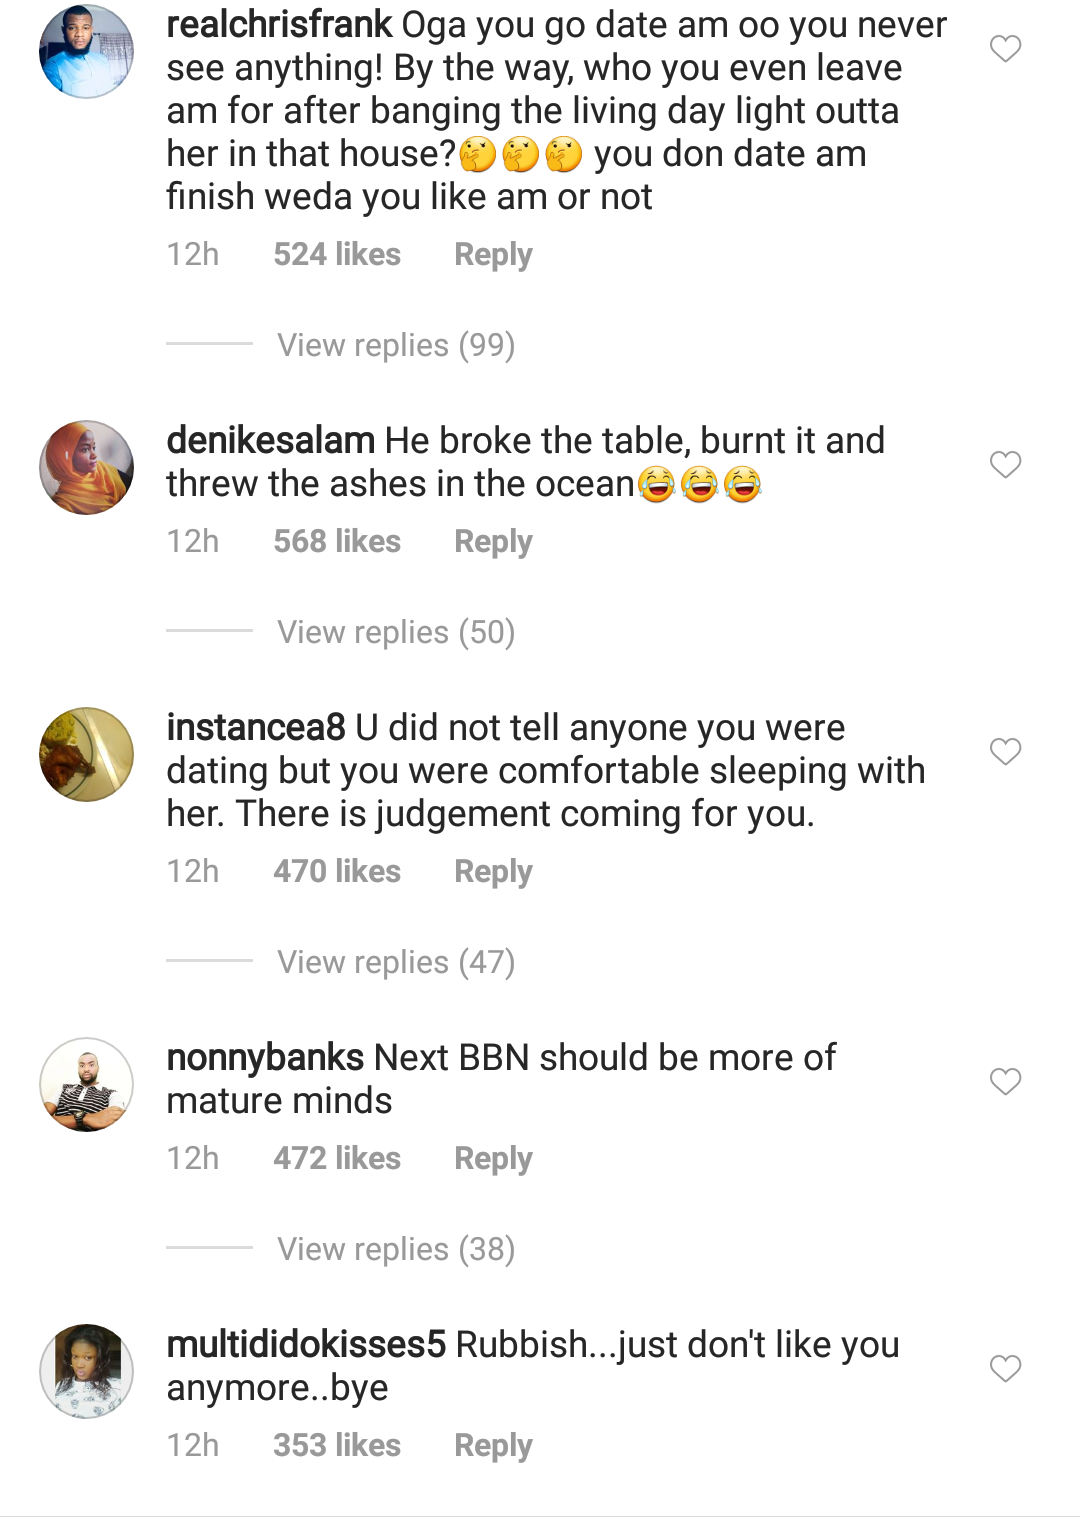Heart the nonnybanks comment
The height and width of the screenshot is (1519, 1080).
[1005, 1081]
